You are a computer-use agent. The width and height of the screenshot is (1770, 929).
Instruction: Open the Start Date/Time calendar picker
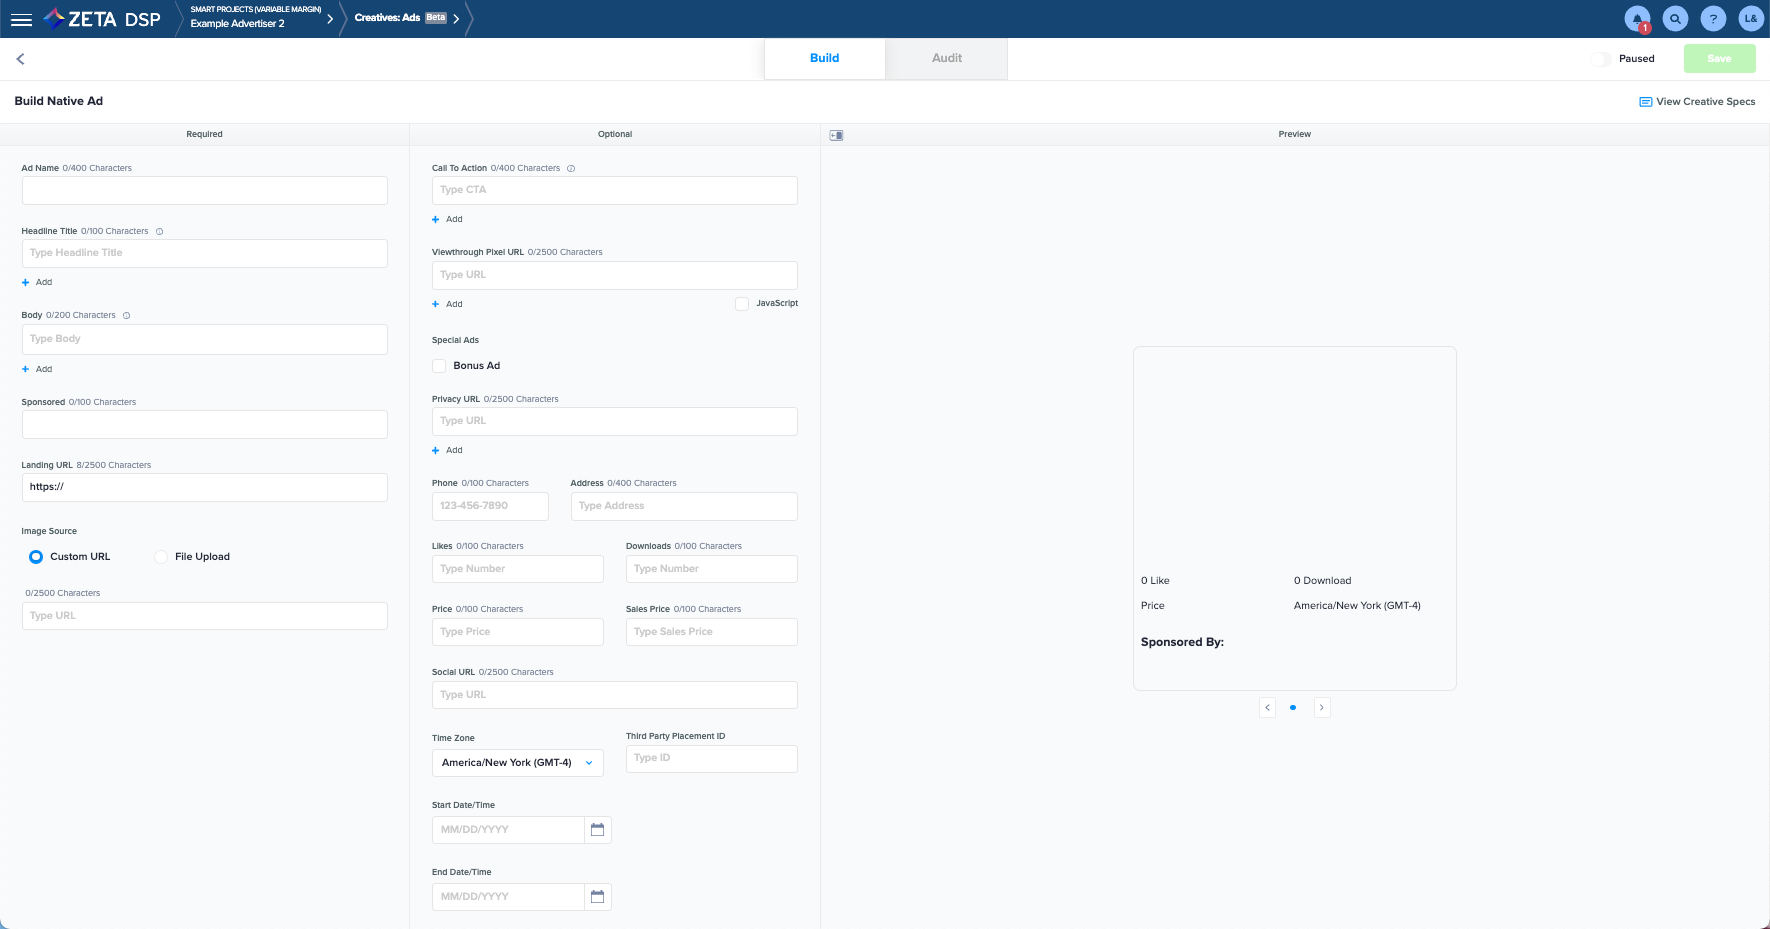point(597,830)
